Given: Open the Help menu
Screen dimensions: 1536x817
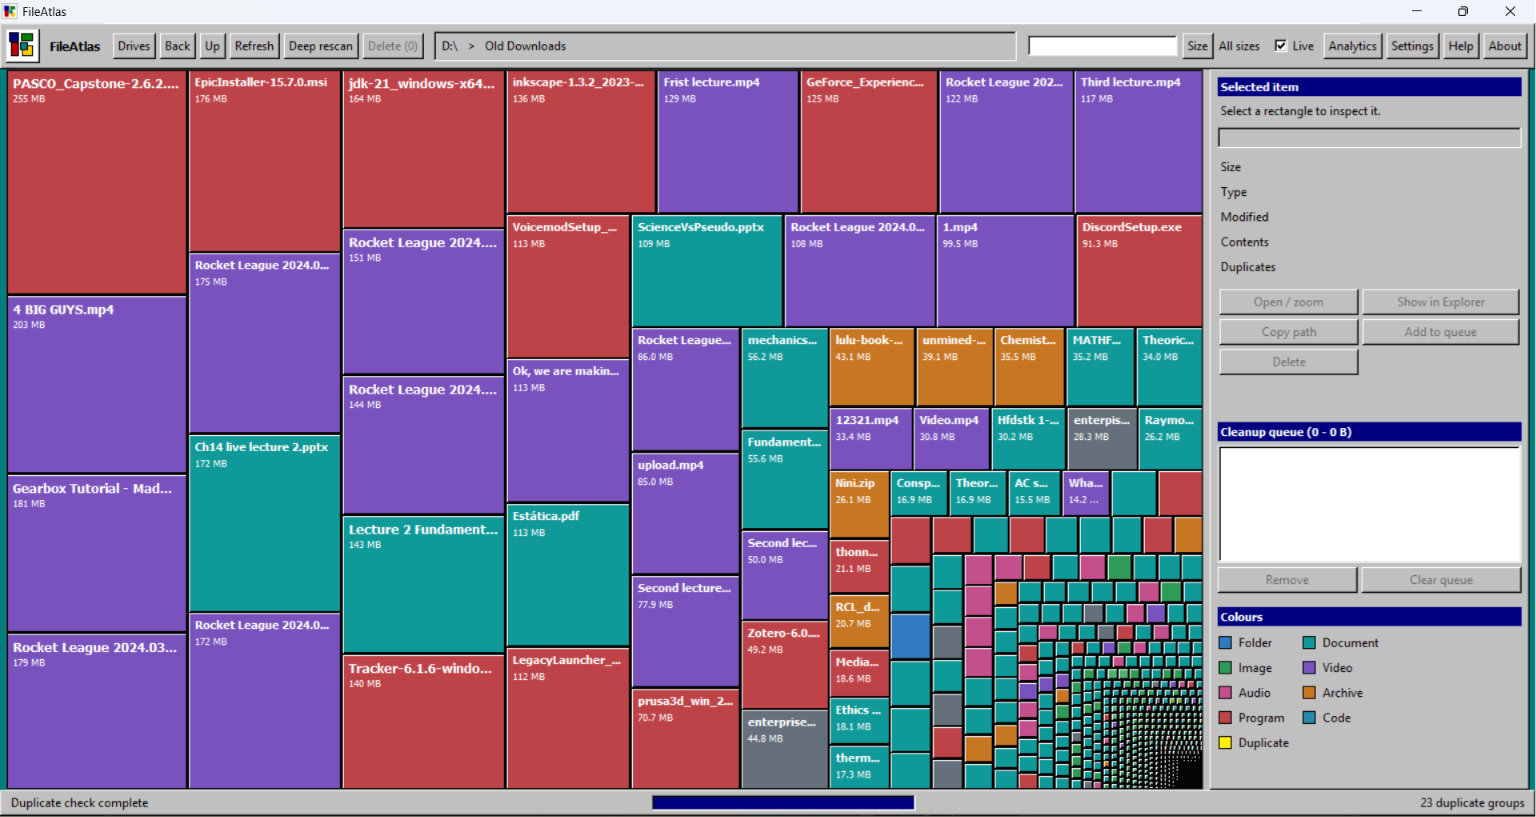Looking at the screenshot, I should (x=1461, y=46).
